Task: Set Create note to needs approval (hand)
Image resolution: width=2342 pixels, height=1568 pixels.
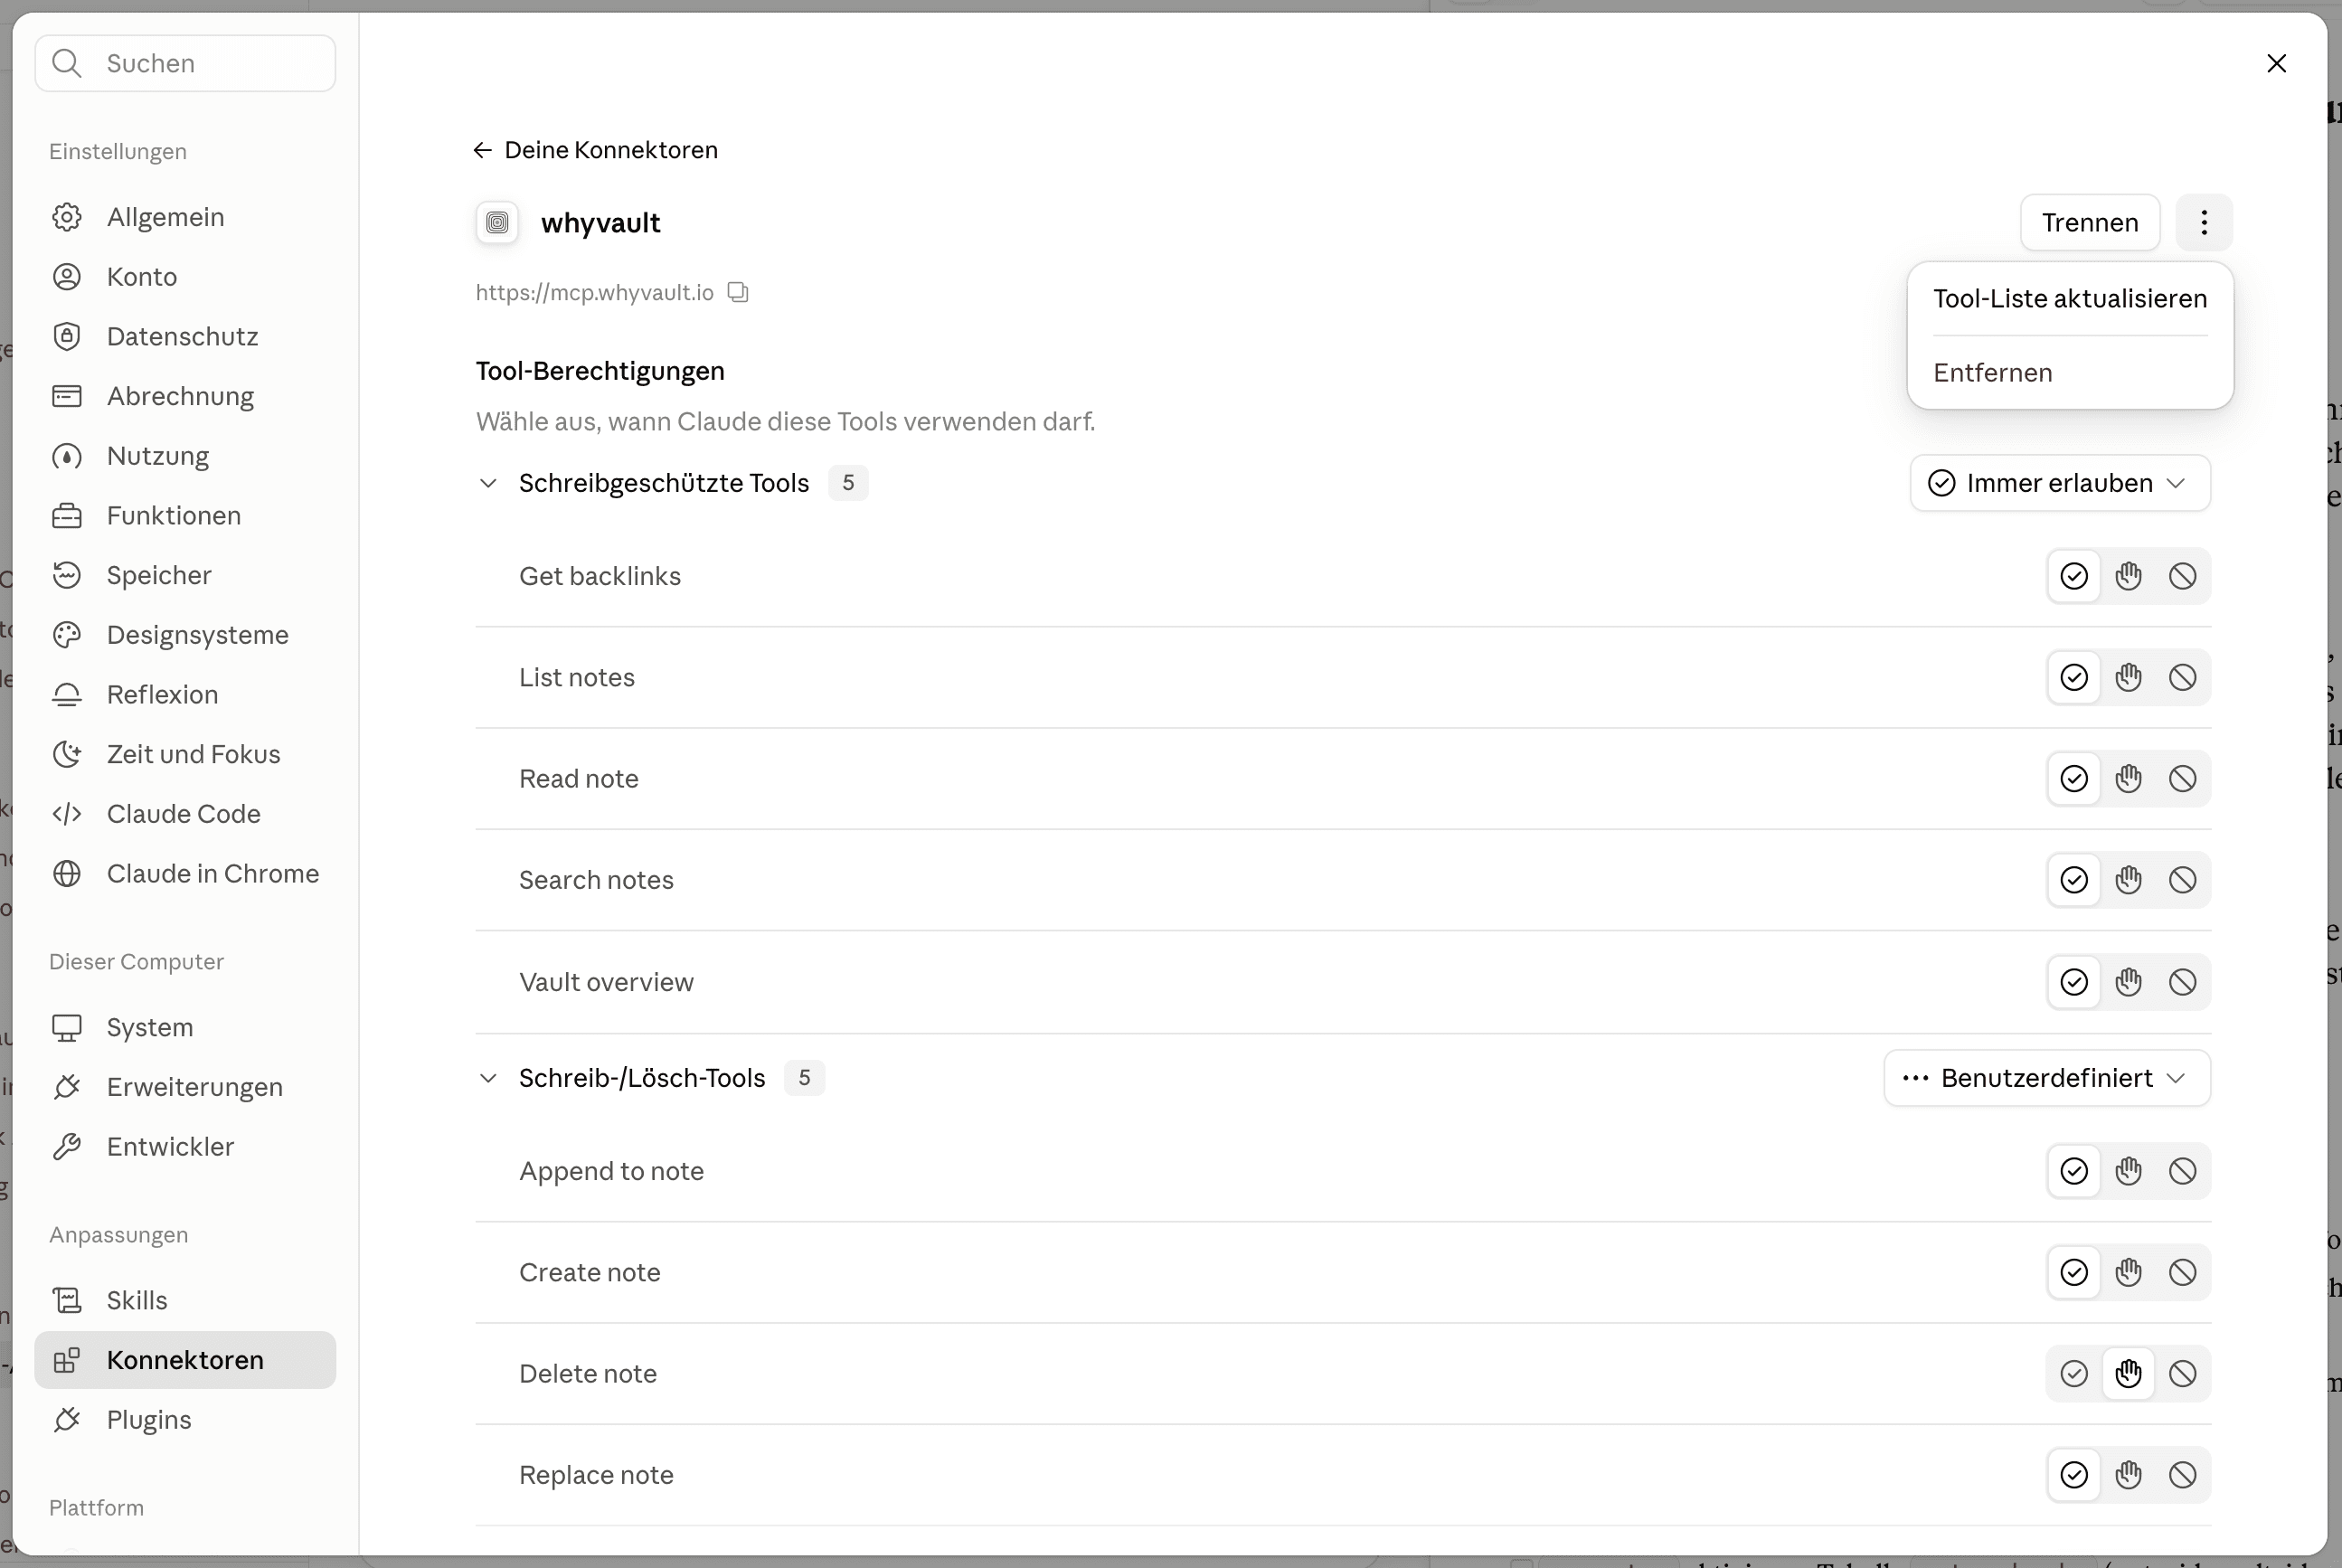Action: [x=2128, y=1272]
